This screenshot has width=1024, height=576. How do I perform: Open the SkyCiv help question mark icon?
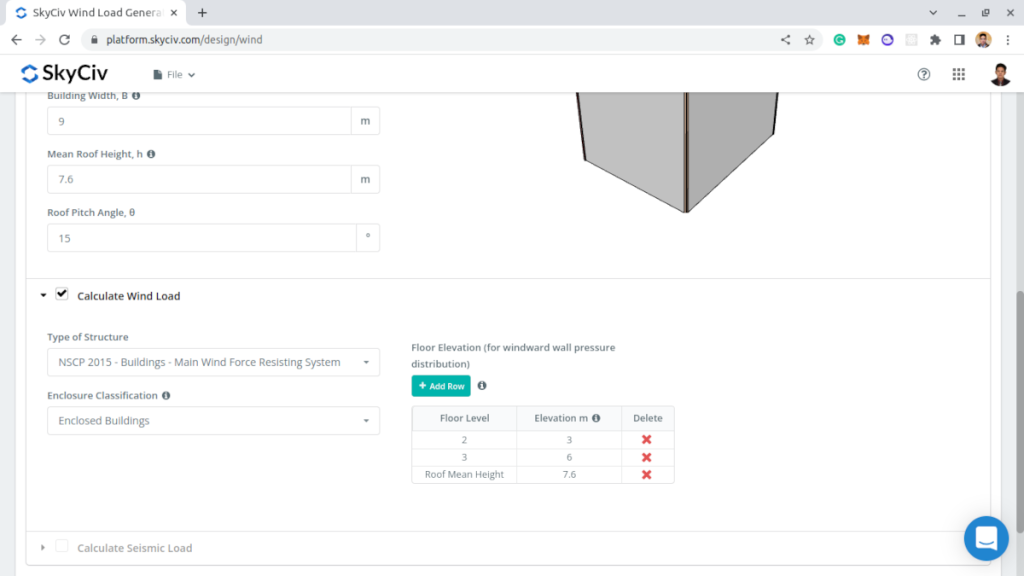(924, 74)
